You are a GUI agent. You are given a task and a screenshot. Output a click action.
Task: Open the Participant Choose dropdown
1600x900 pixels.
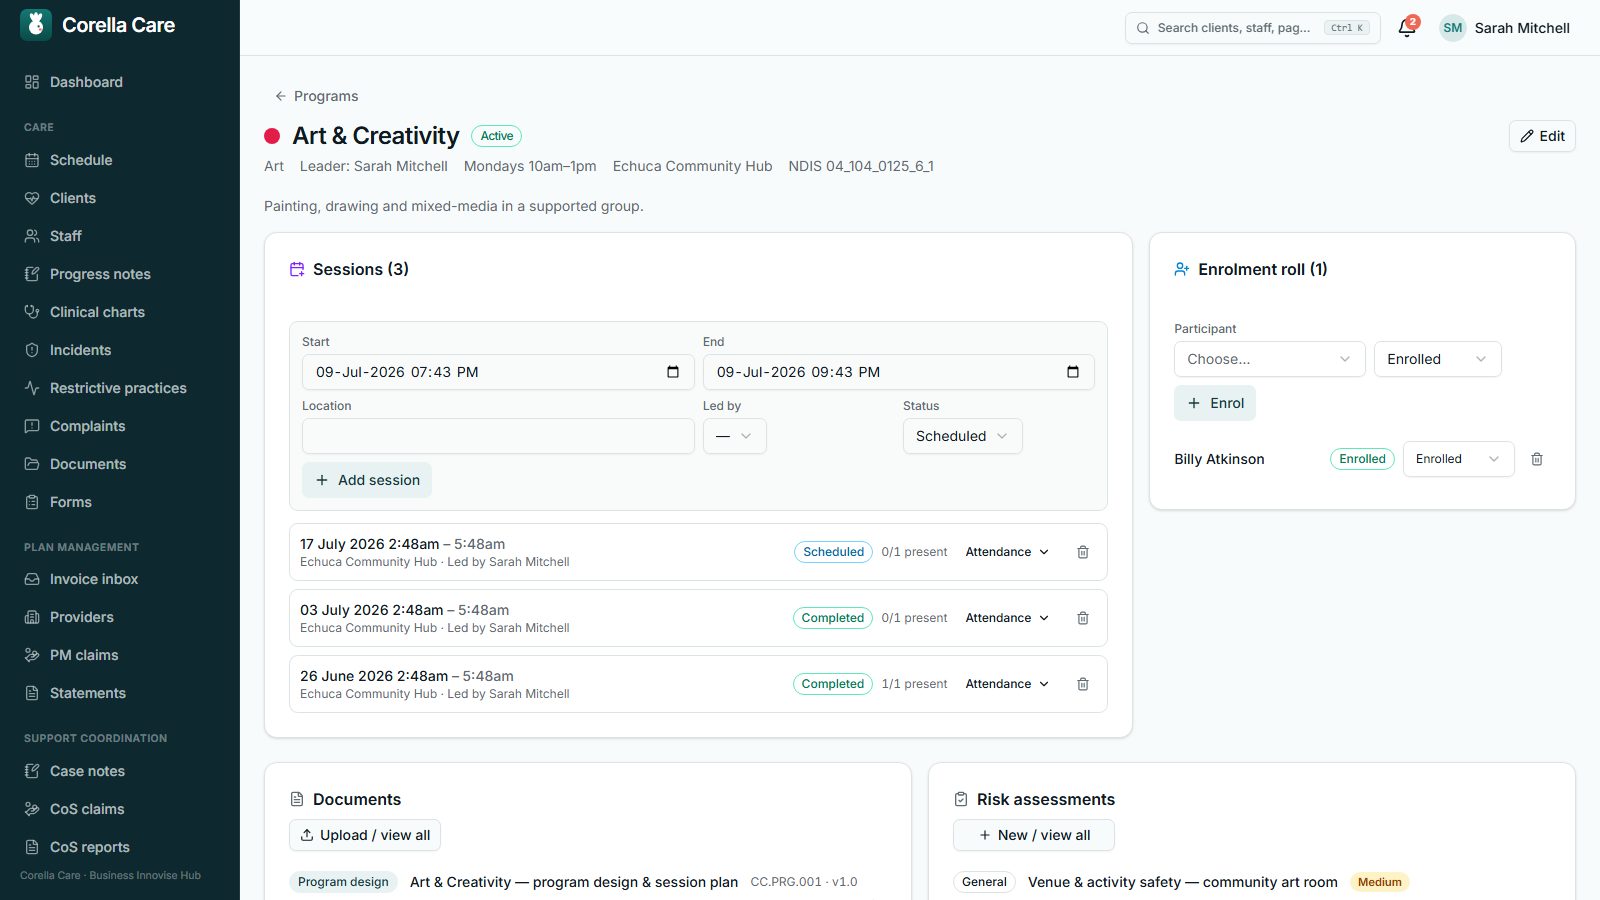click(x=1269, y=359)
